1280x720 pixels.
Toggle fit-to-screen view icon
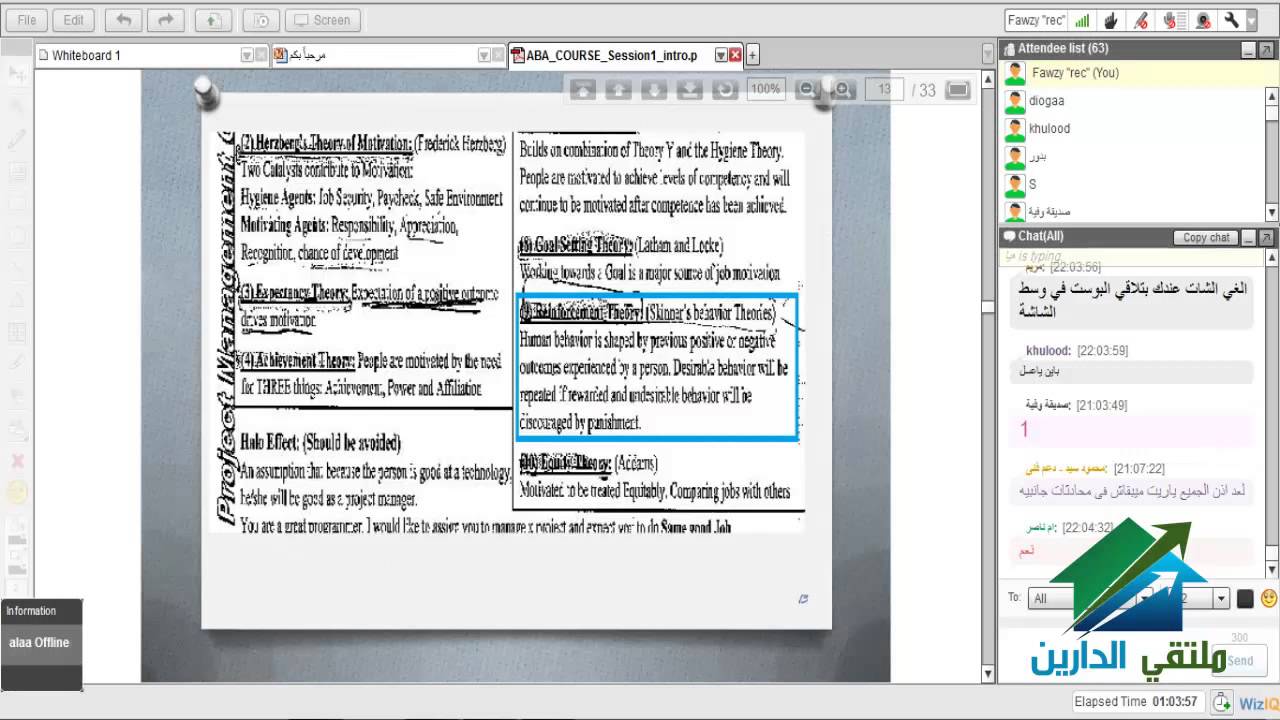(958, 90)
